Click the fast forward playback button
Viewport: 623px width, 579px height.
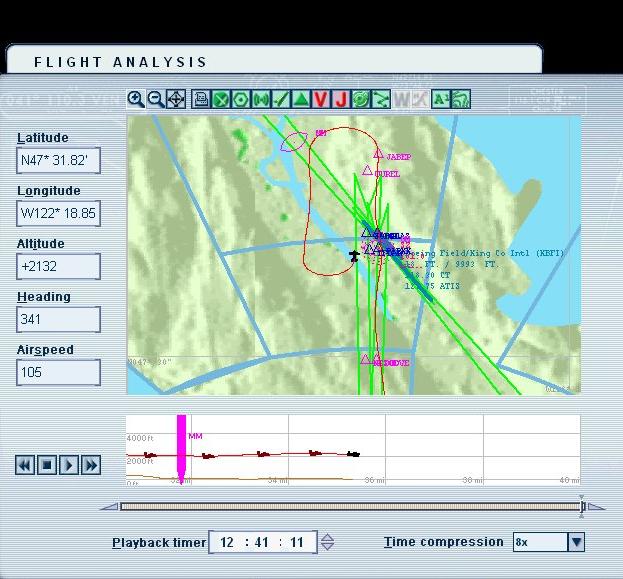tap(91, 465)
